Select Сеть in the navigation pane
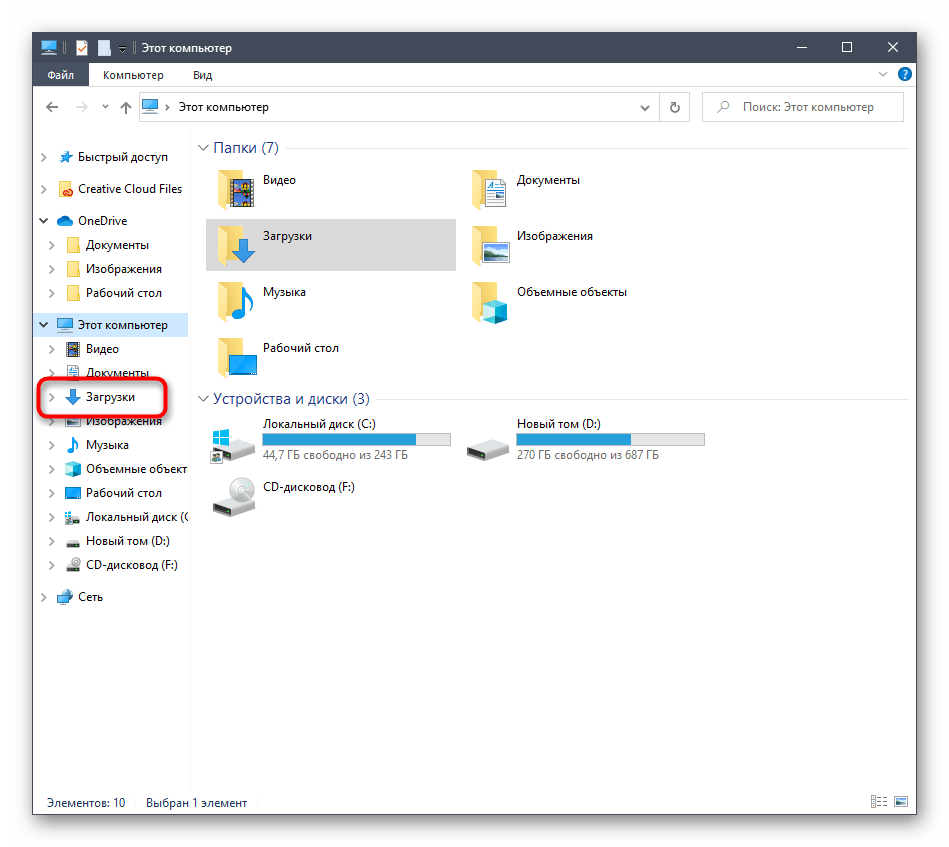The width and height of the screenshot is (949, 847). tap(90, 597)
